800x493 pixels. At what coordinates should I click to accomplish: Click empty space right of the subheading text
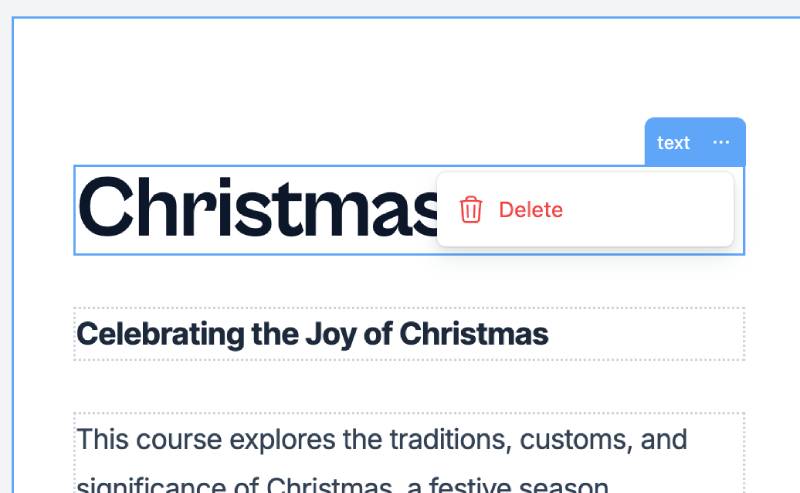(650, 334)
